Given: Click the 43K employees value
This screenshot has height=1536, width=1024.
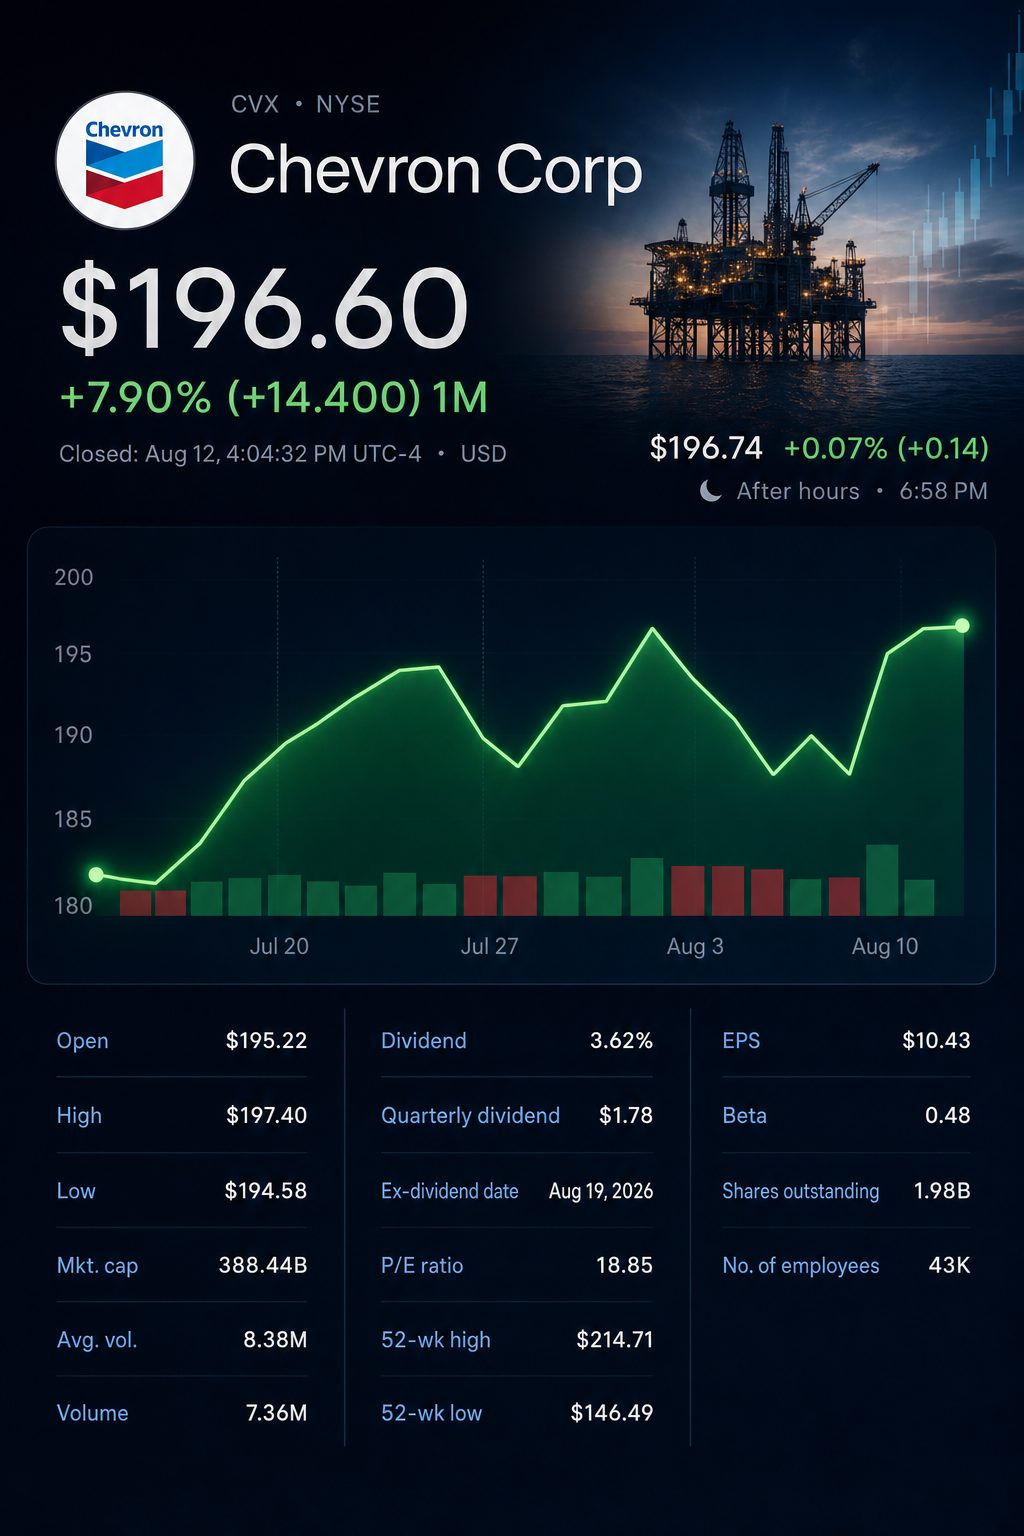Looking at the screenshot, I should click(x=949, y=1265).
